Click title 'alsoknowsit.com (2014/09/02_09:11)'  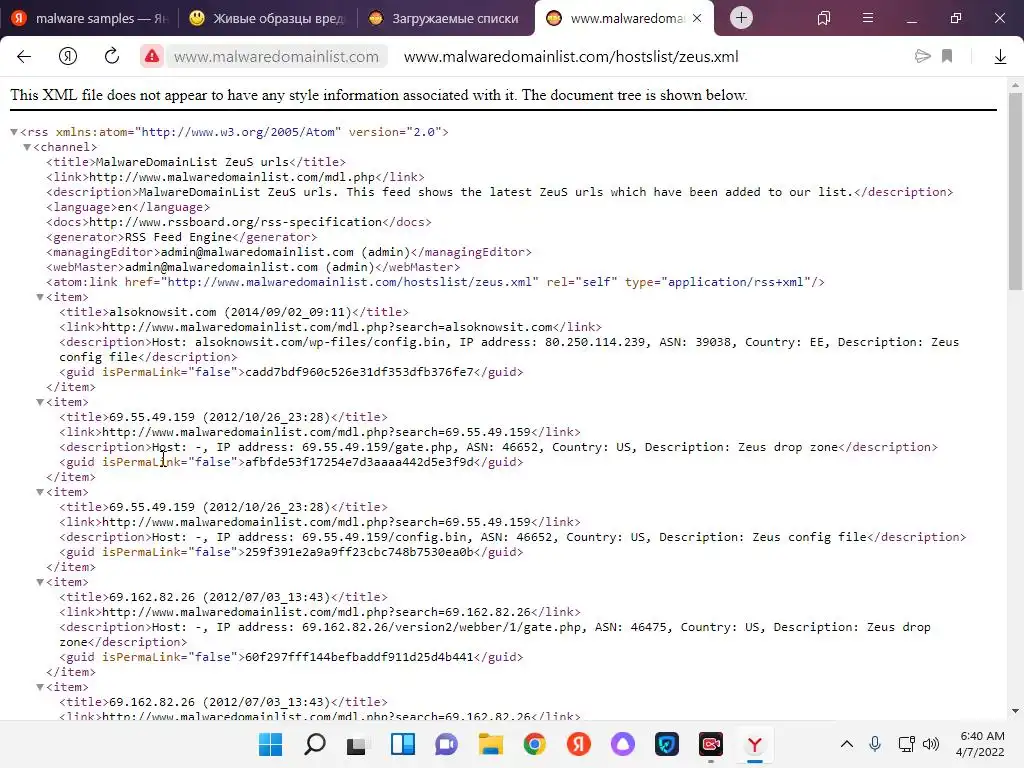tap(231, 312)
